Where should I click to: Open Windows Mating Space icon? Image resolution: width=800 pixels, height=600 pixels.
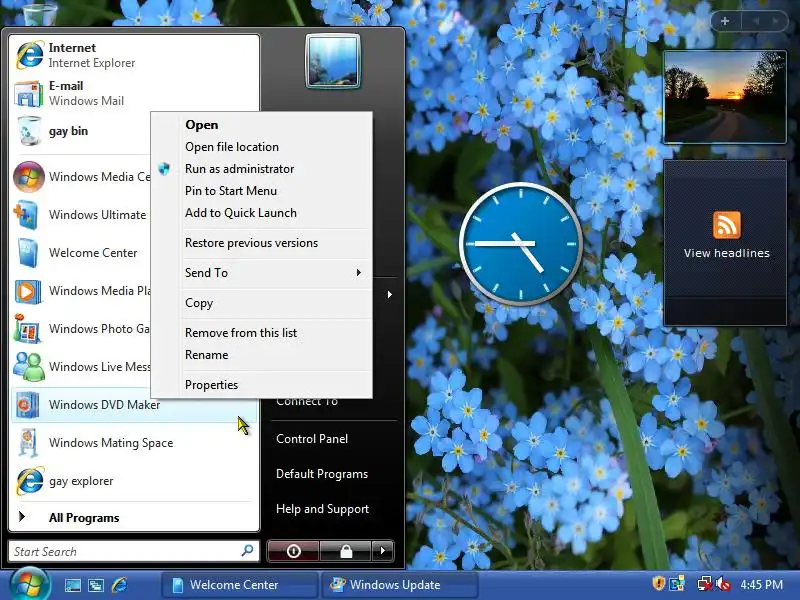(29, 442)
